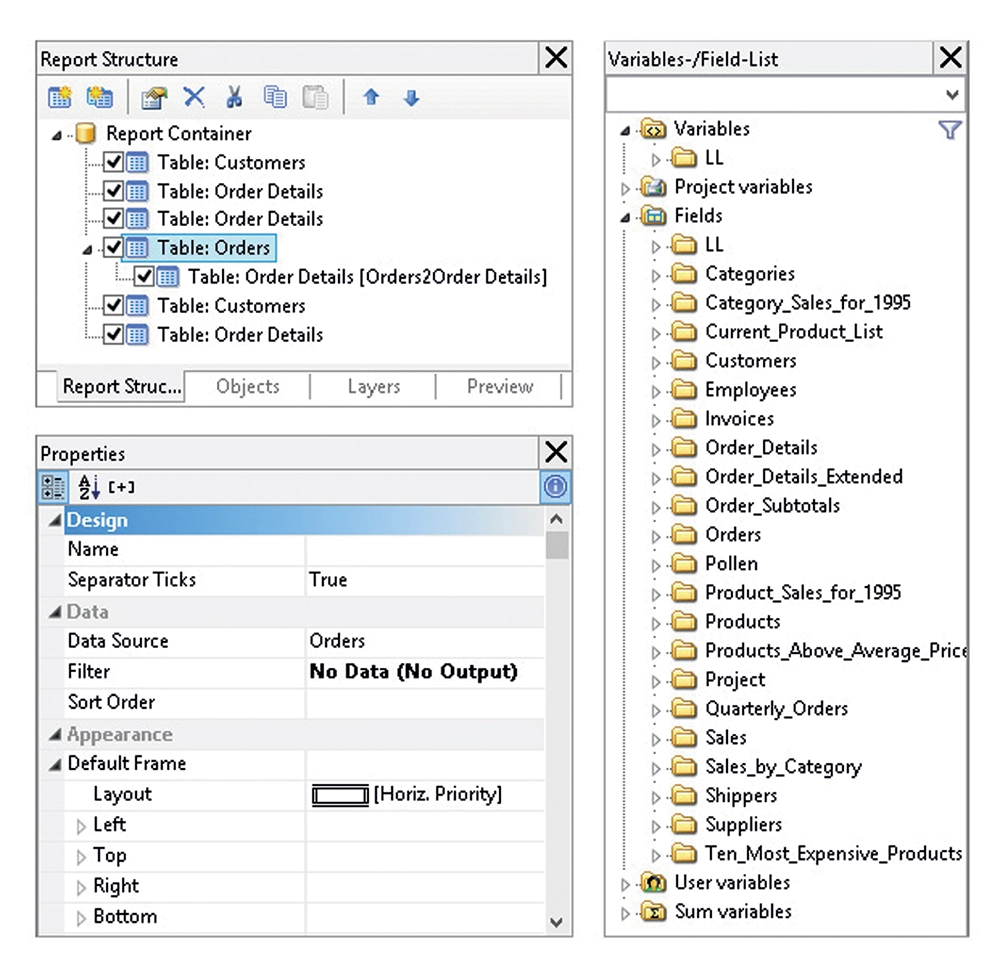Click the blue X delete icon
The image size is (1000, 976).
pos(193,98)
